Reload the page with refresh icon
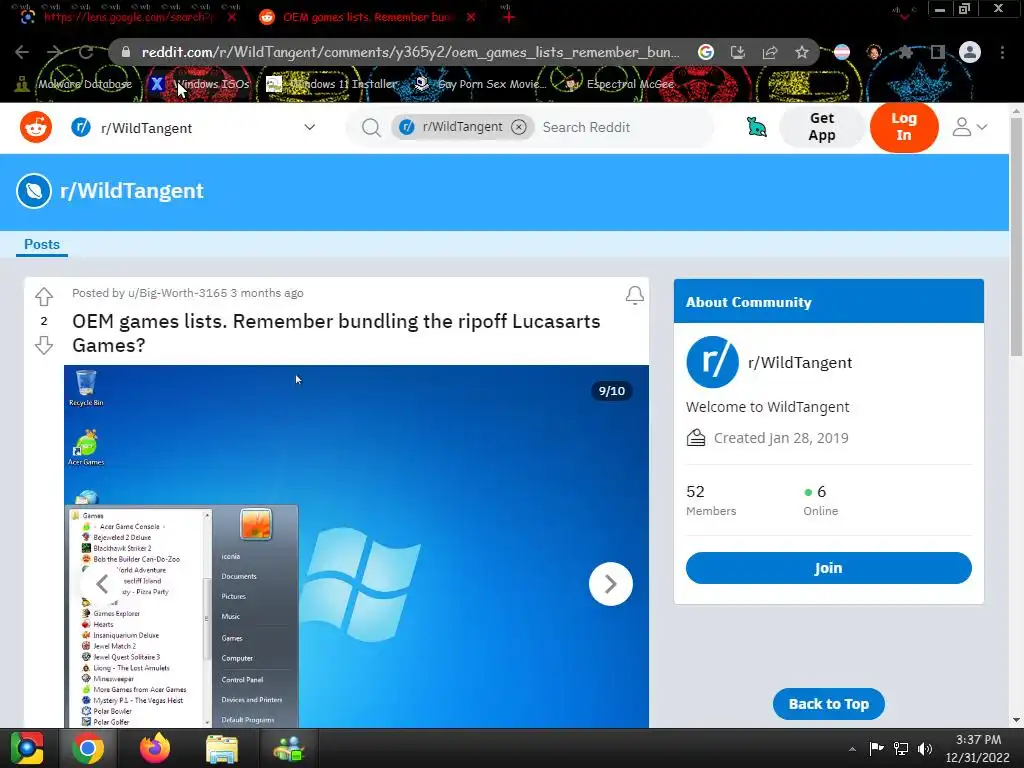Screen dimensions: 1024x768 (x=86, y=52)
